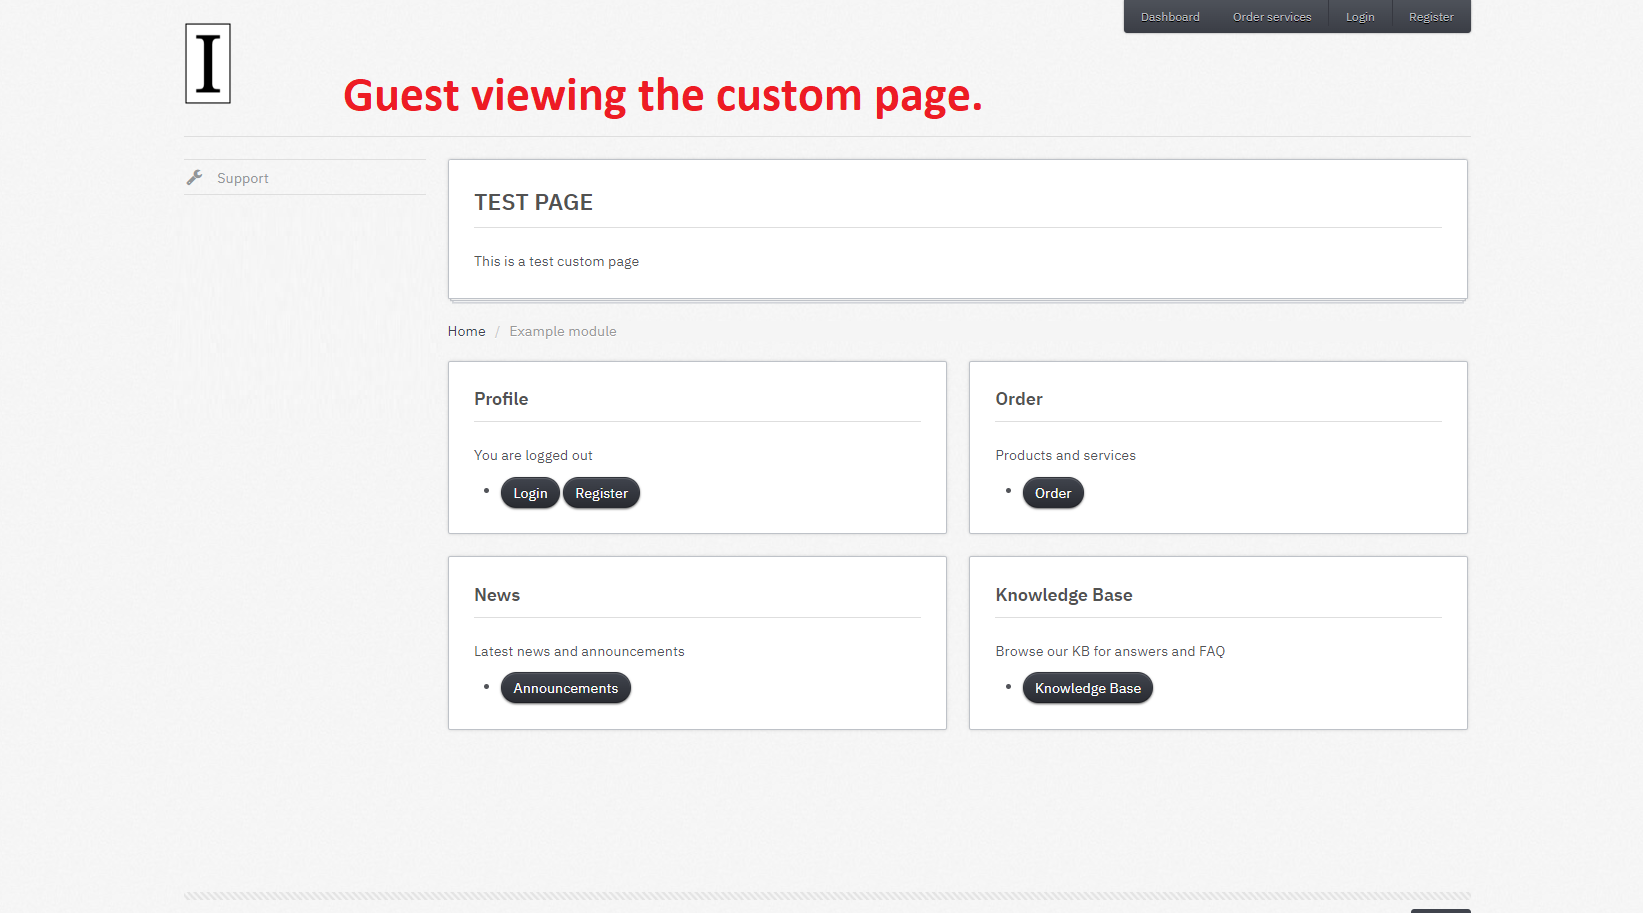Click the TEST PAGE heading
The height and width of the screenshot is (913, 1643).
click(533, 201)
